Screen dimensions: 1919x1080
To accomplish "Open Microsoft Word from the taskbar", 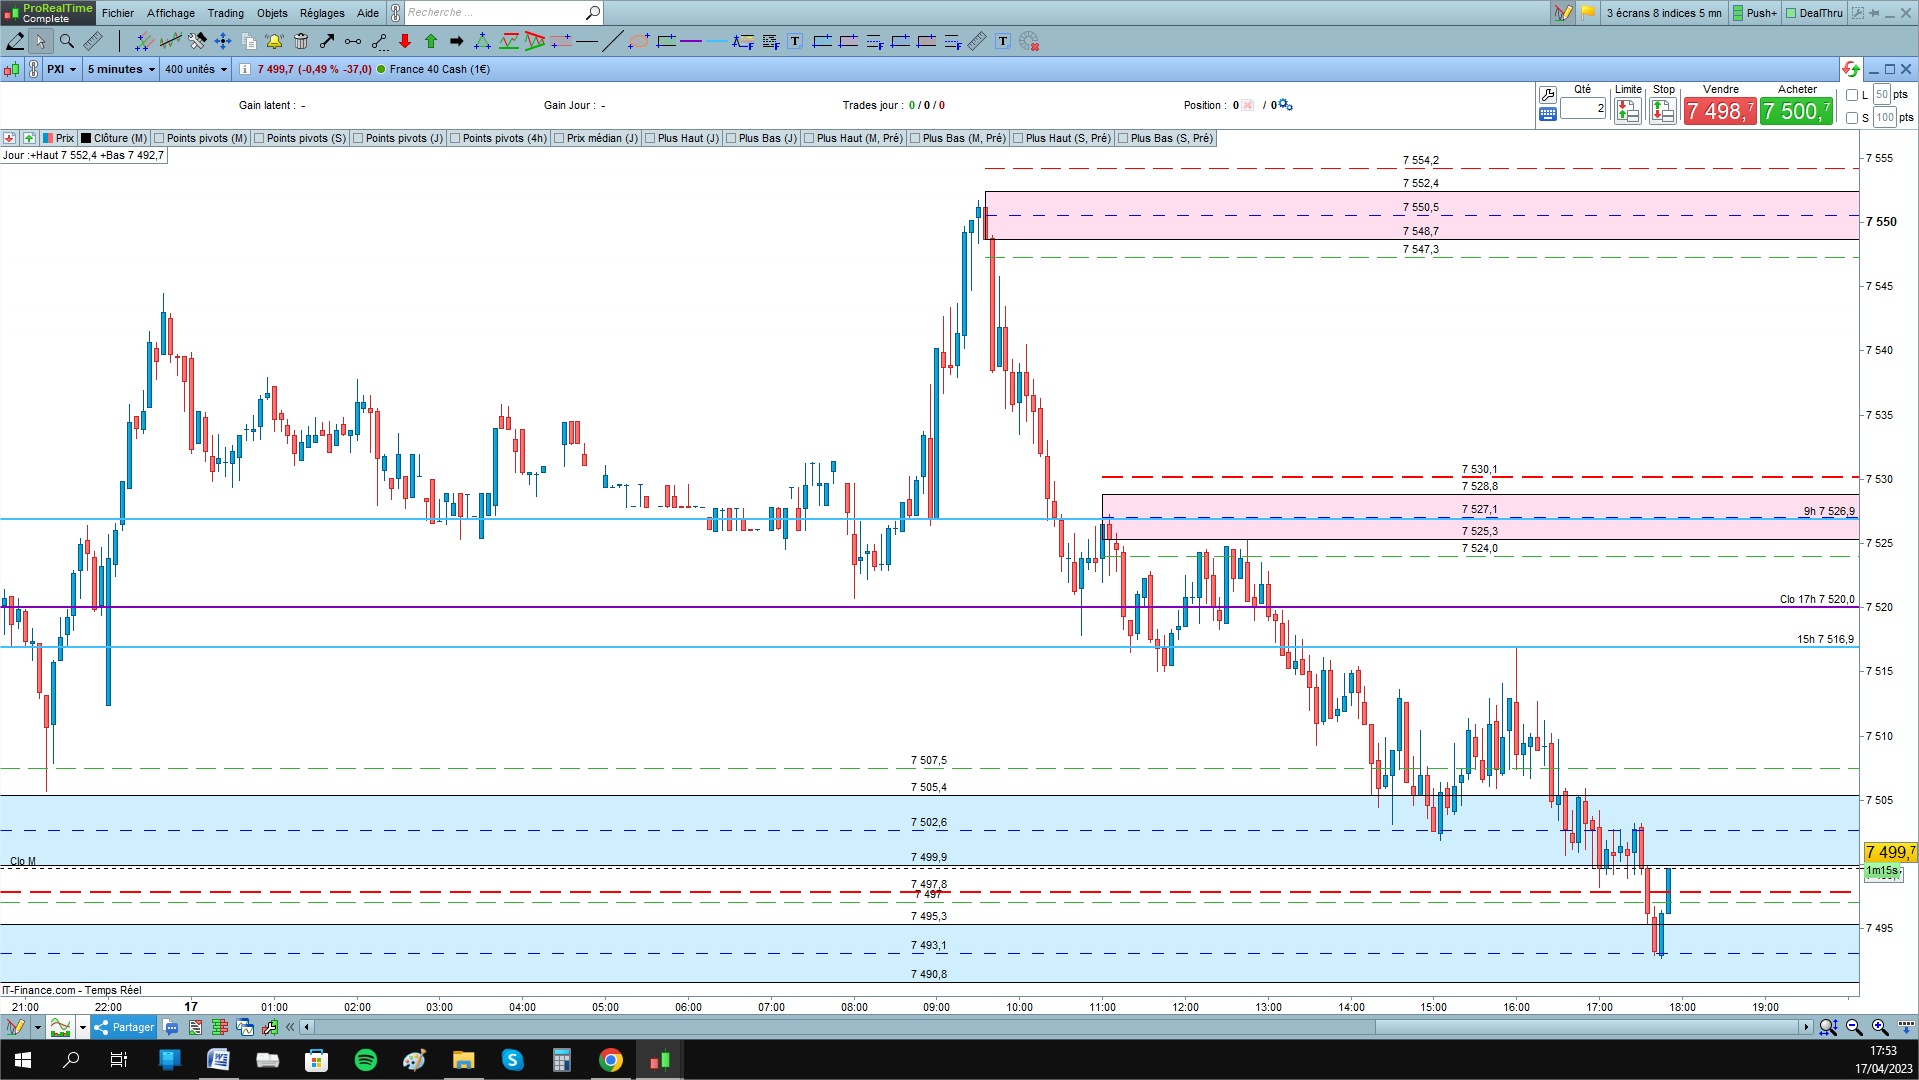I will (218, 1060).
